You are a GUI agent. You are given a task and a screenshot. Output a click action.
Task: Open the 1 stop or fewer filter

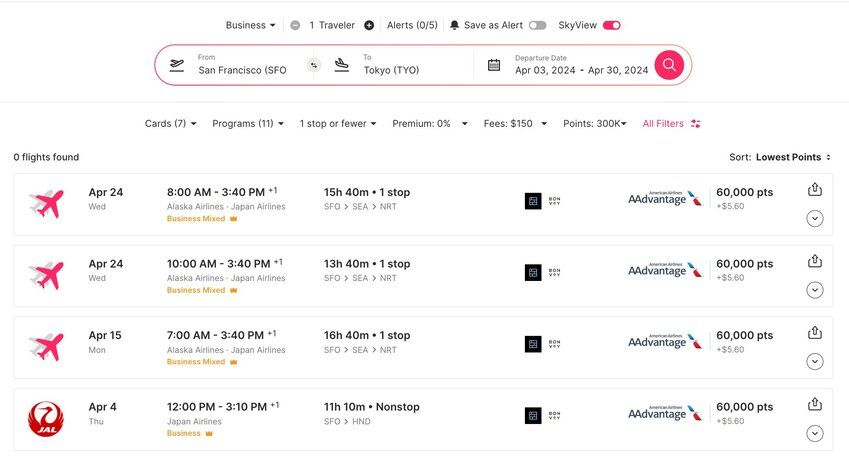pyautogui.click(x=337, y=124)
